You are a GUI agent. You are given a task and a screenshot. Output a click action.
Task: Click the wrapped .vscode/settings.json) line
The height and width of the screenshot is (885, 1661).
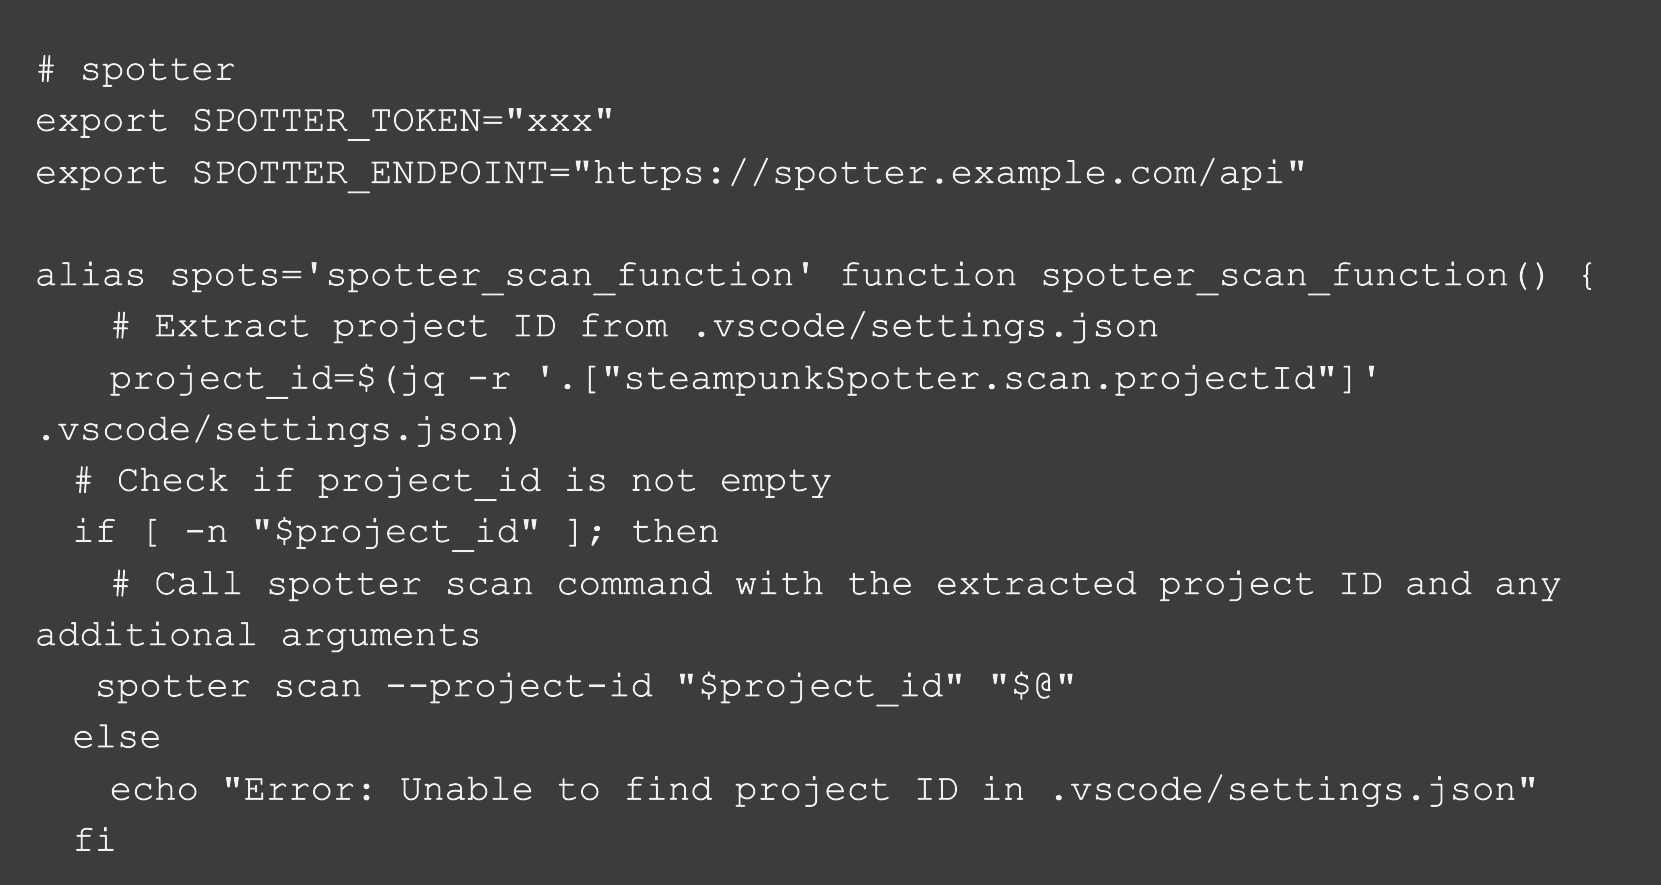[278, 430]
